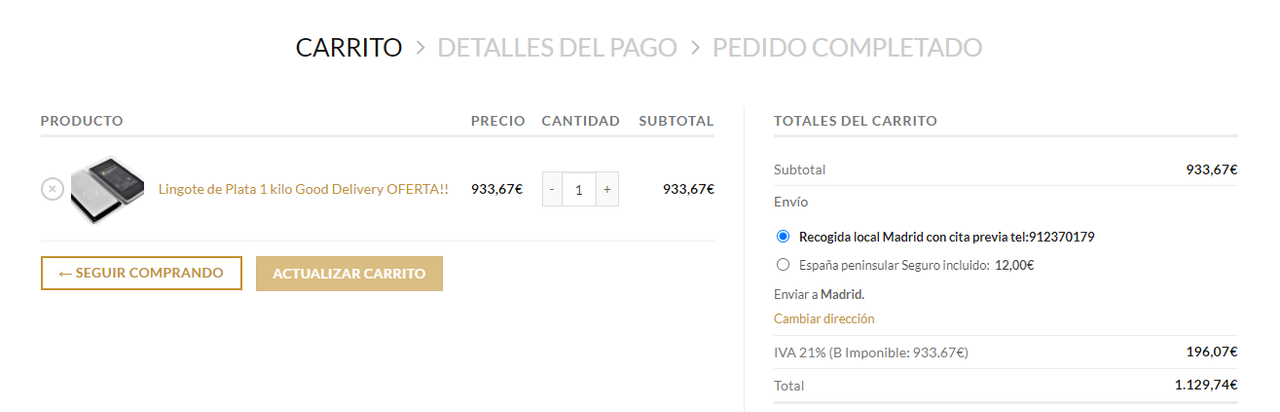Go to Carrito step in breadcrumb
This screenshot has height=412, width=1280.
(349, 47)
